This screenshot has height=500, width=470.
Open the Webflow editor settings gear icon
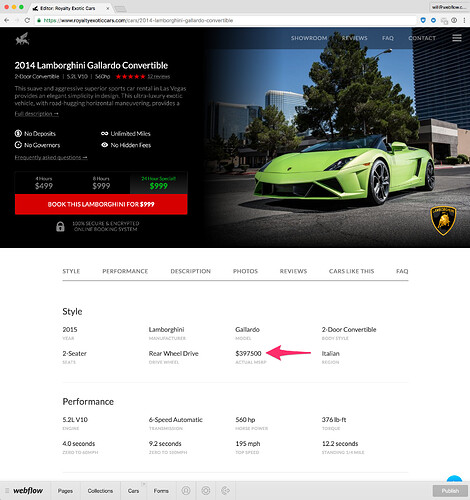(206, 490)
